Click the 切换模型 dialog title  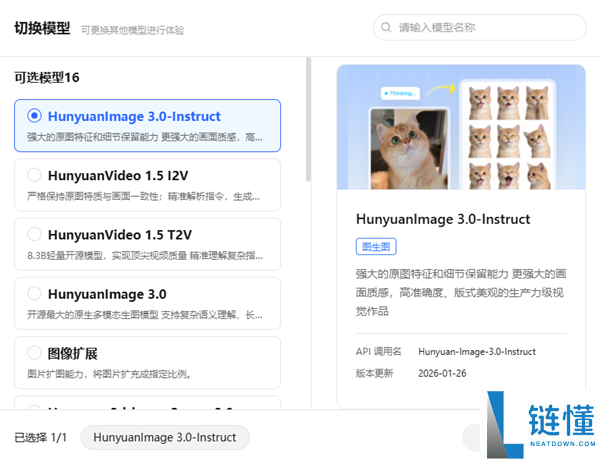tap(42, 28)
